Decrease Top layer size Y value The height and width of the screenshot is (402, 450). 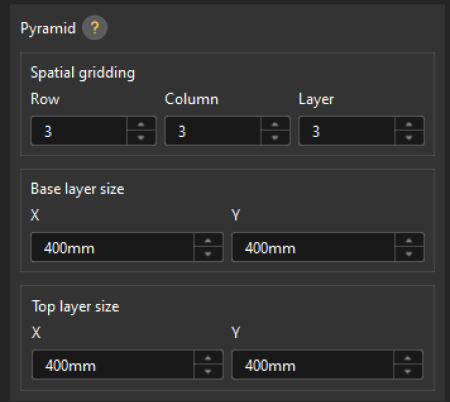408,372
